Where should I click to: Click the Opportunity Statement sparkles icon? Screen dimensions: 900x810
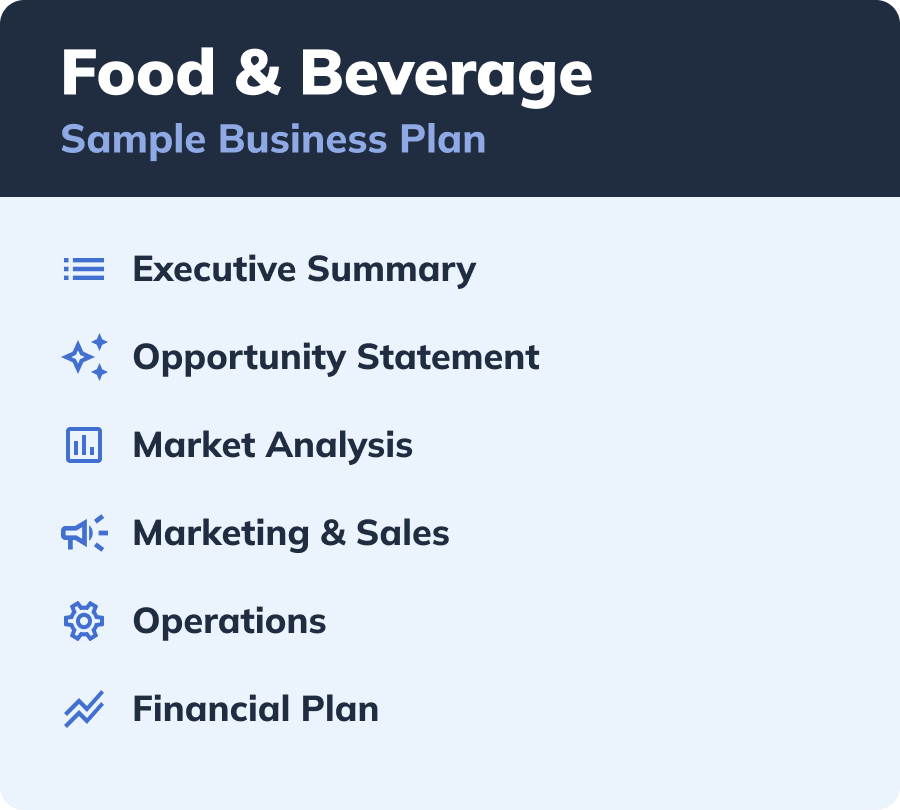84,357
